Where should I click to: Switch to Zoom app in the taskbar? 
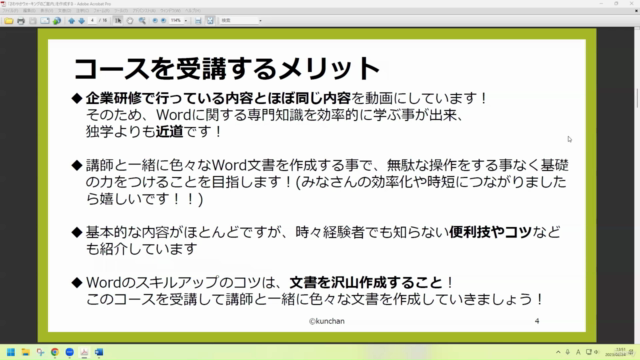[x=69, y=352]
